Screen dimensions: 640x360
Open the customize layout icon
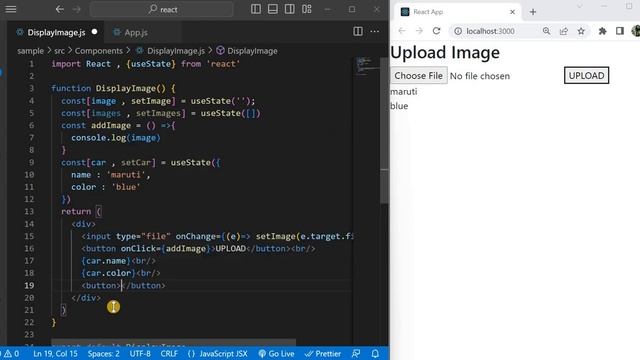point(307,9)
